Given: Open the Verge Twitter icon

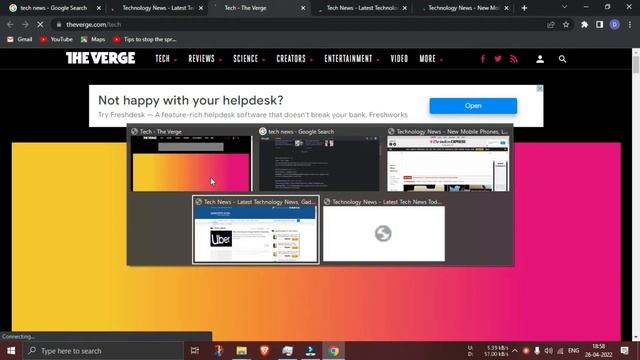Looking at the screenshot, I should (x=498, y=59).
